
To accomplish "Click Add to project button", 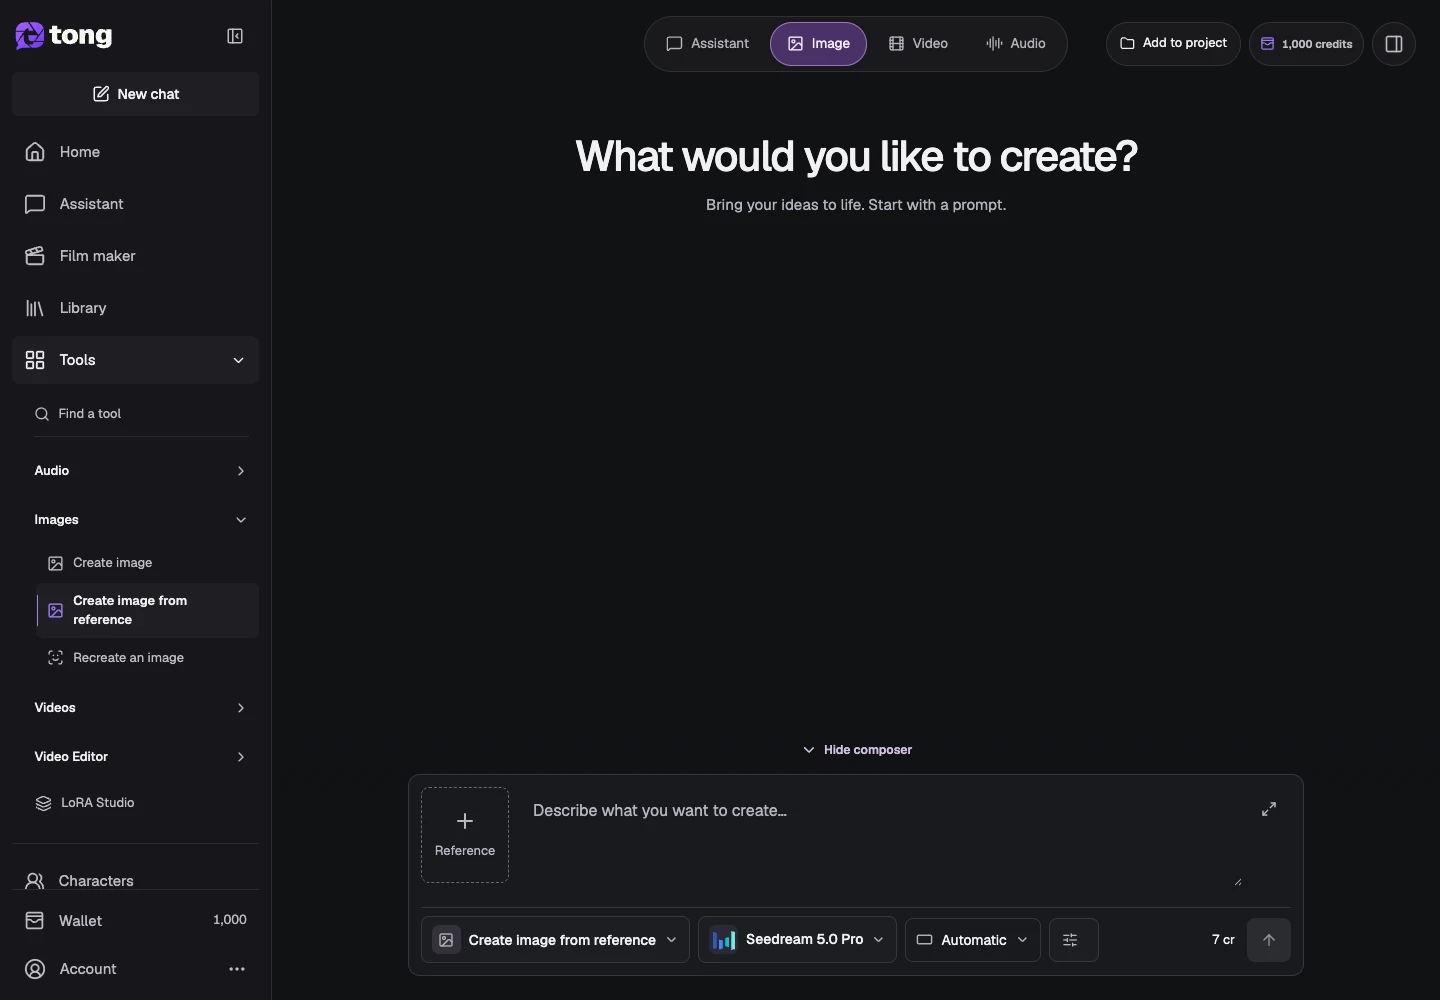I will (1173, 44).
